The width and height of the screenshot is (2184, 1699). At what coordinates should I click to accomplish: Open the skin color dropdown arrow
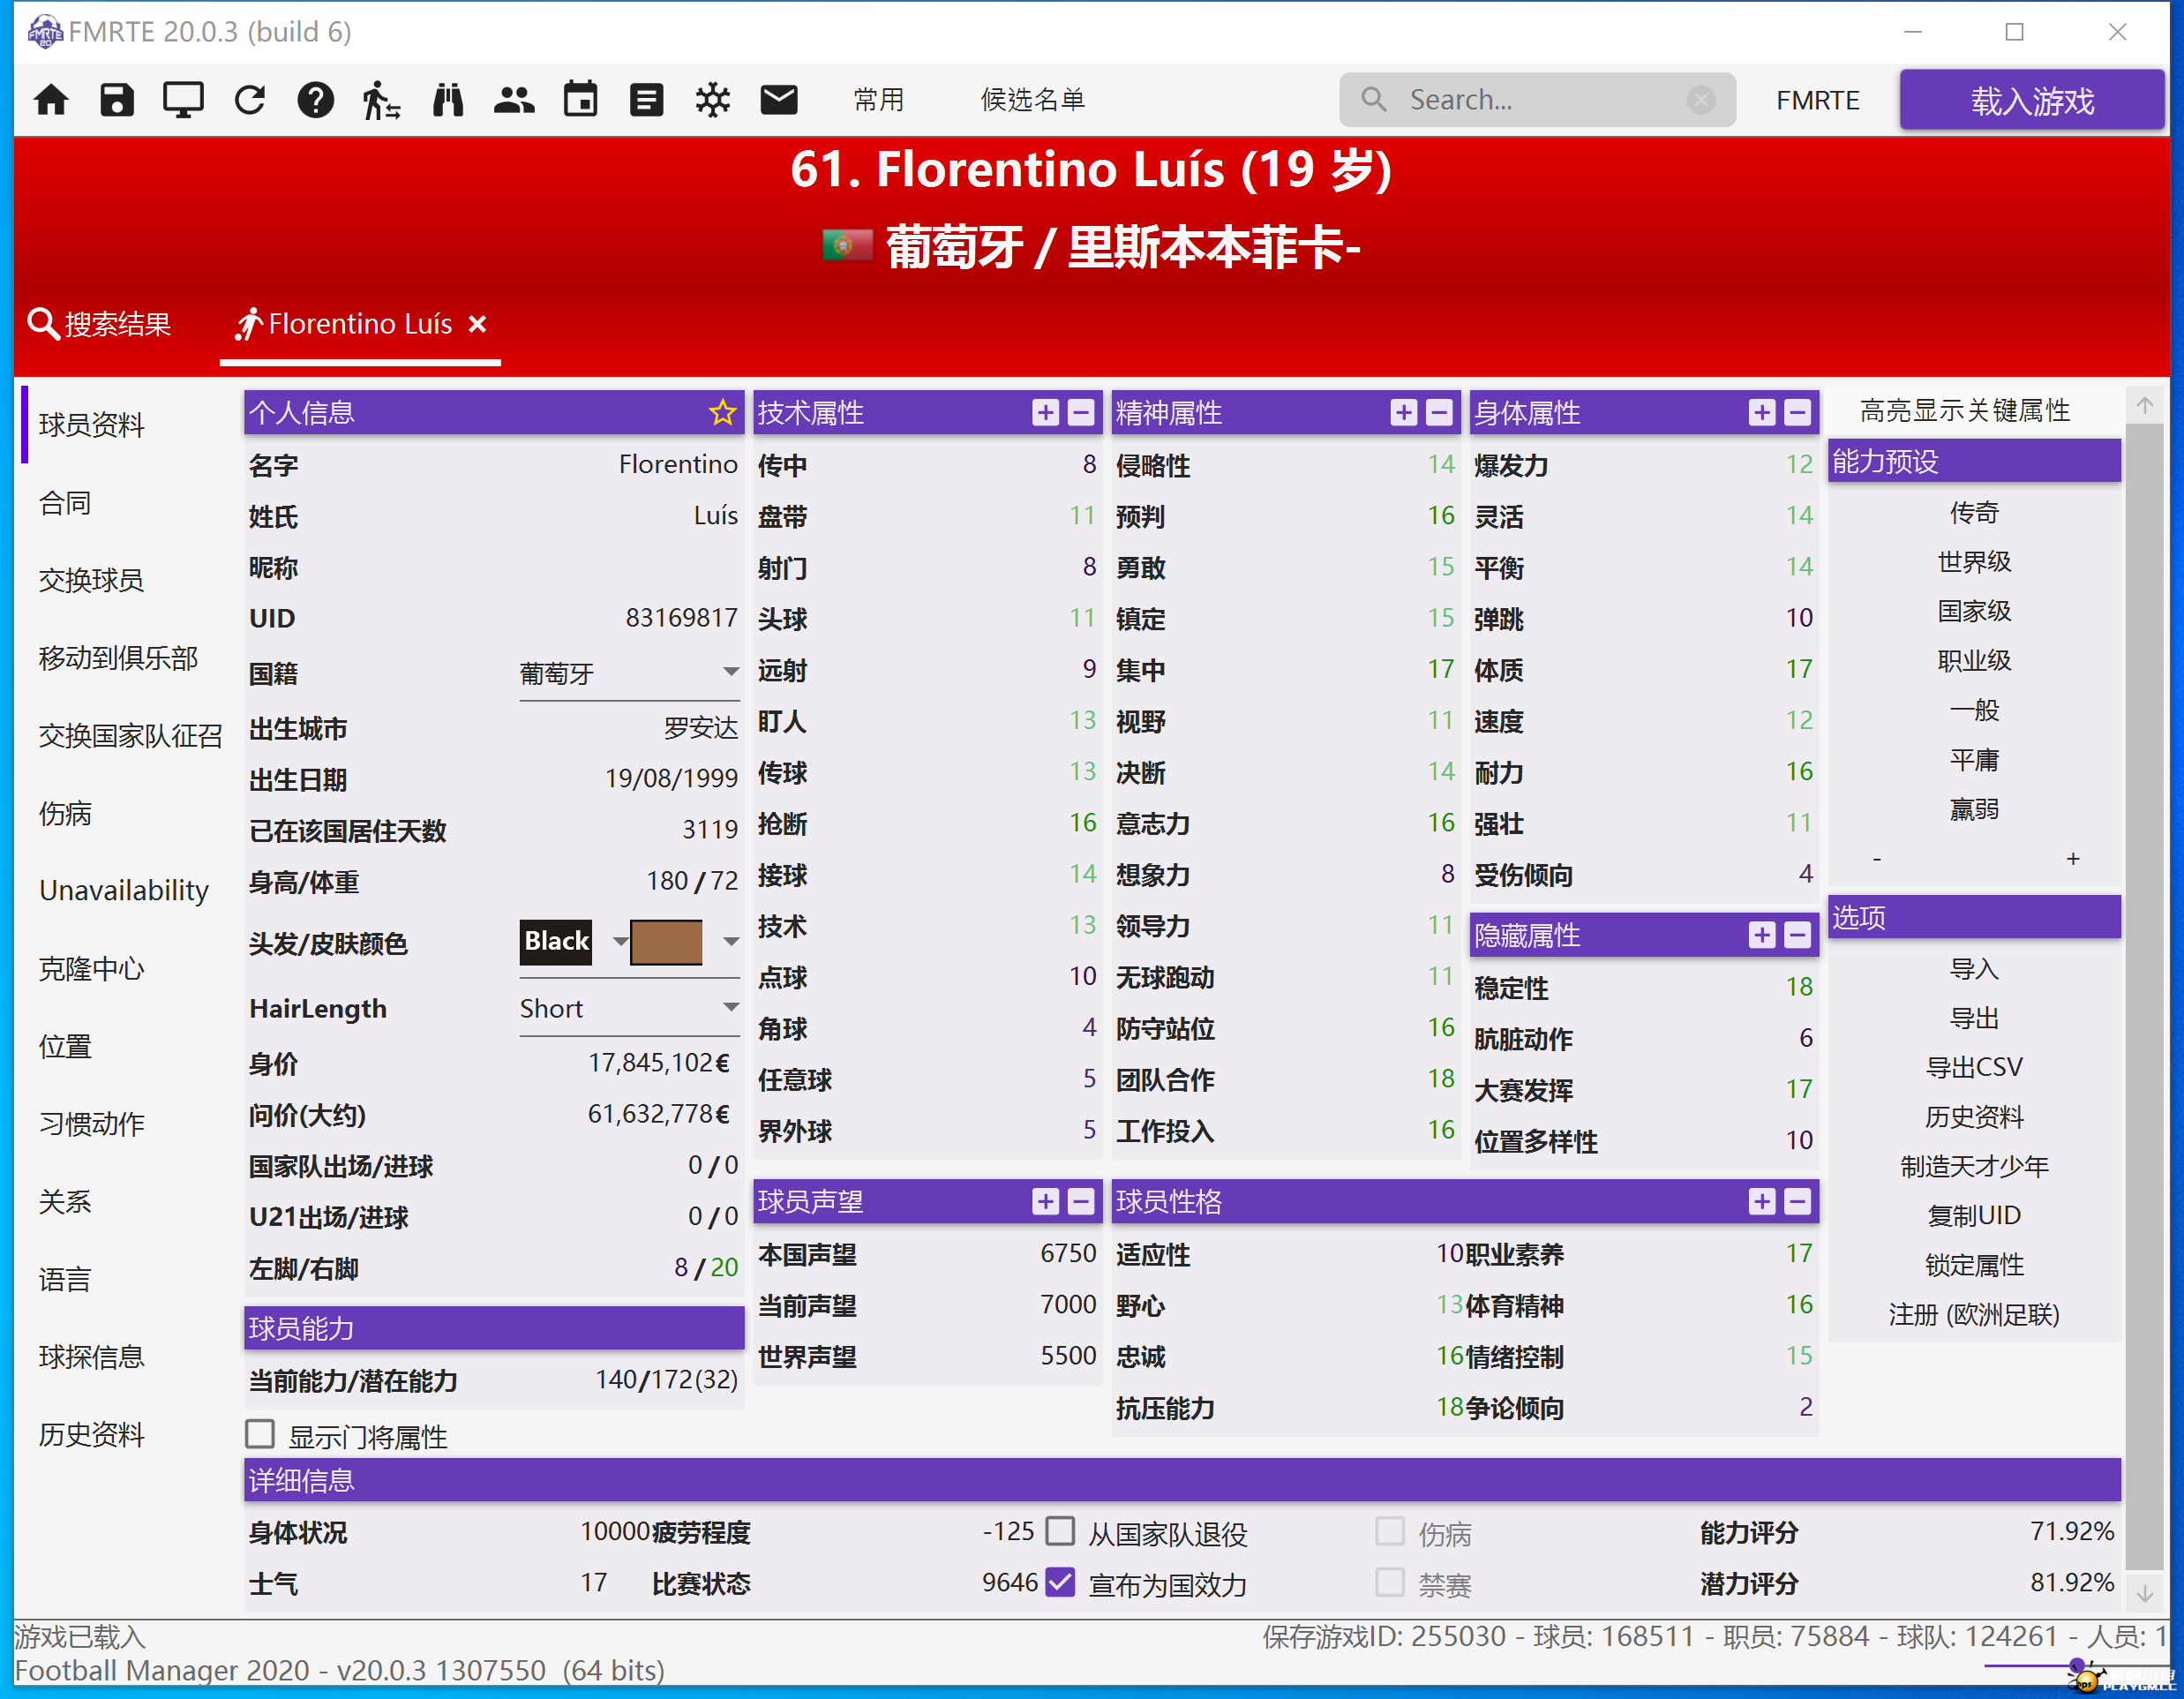click(x=731, y=941)
